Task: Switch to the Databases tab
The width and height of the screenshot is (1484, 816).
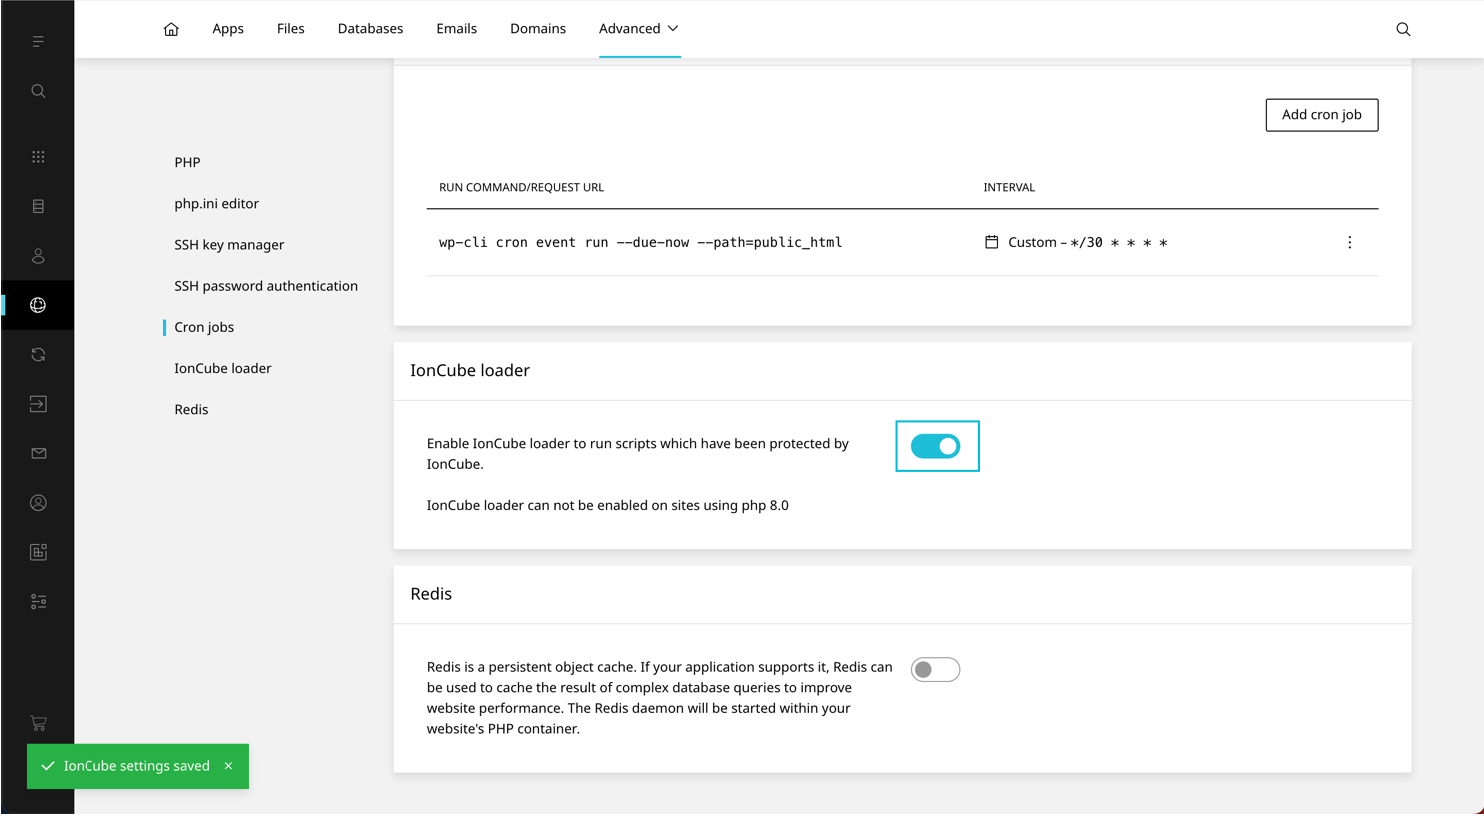Action: point(370,29)
